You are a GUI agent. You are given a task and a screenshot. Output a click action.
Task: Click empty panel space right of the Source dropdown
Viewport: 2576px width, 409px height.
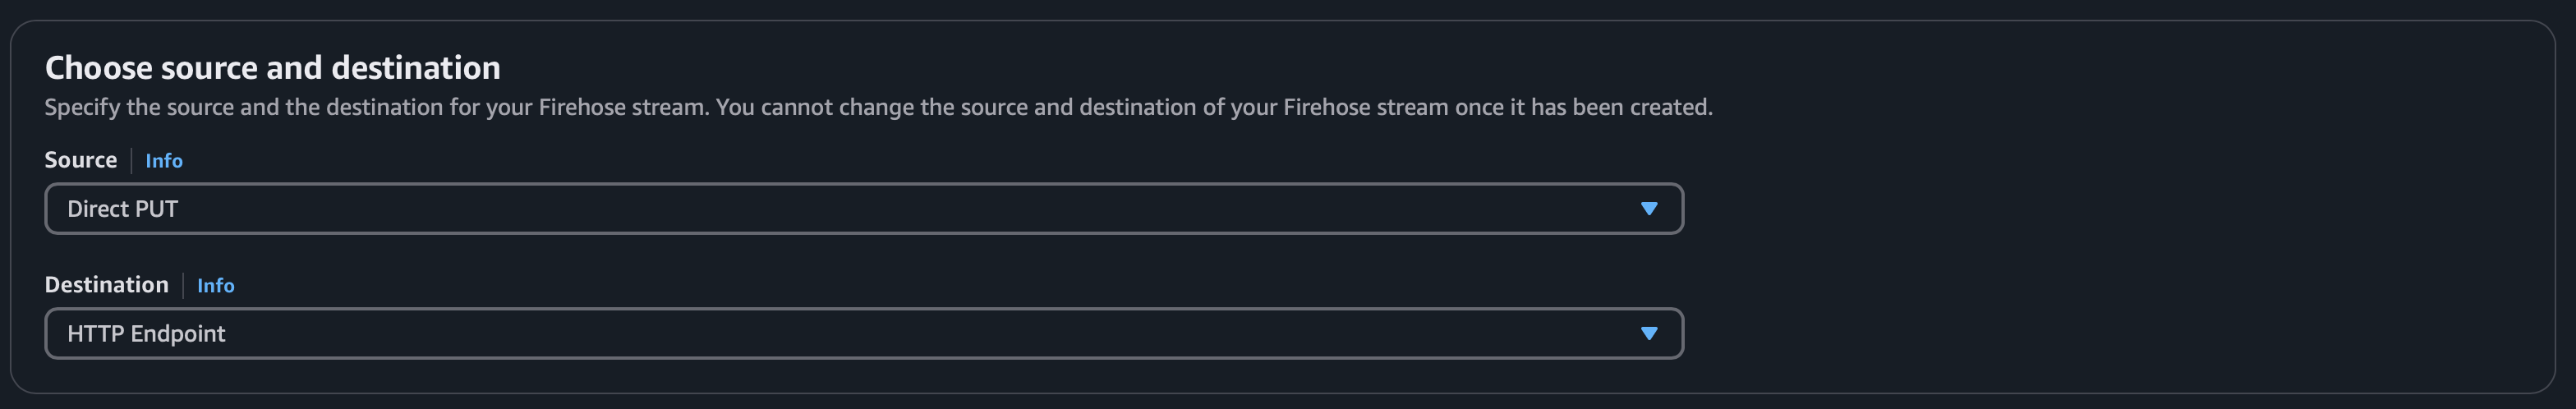(x=2100, y=209)
